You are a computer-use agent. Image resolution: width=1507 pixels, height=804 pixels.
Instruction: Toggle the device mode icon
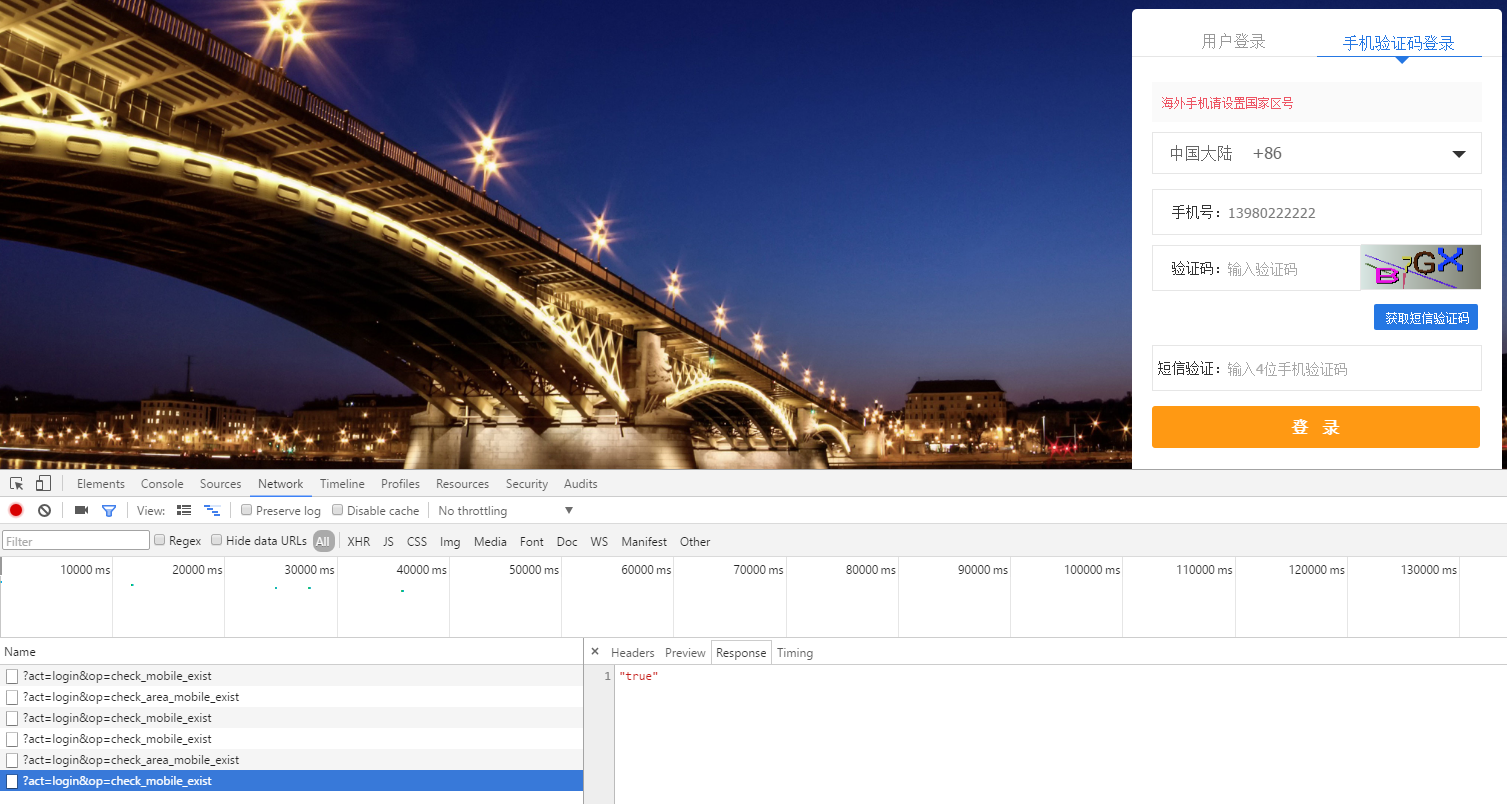[43, 484]
